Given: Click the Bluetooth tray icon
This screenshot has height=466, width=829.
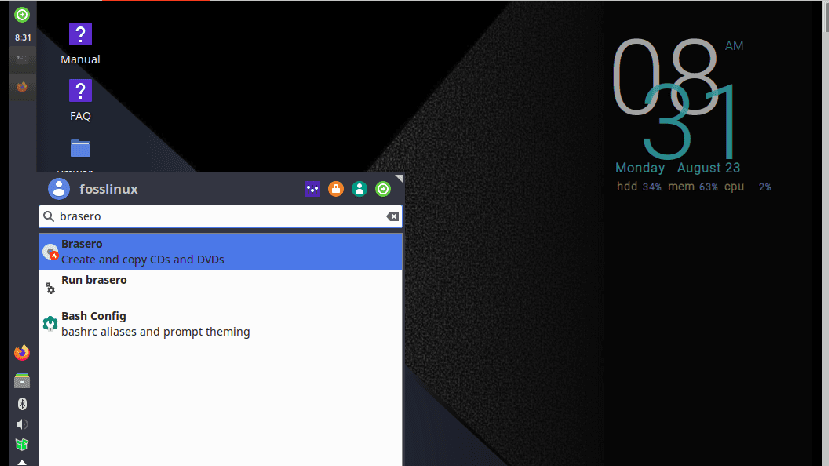Looking at the screenshot, I should [22, 404].
